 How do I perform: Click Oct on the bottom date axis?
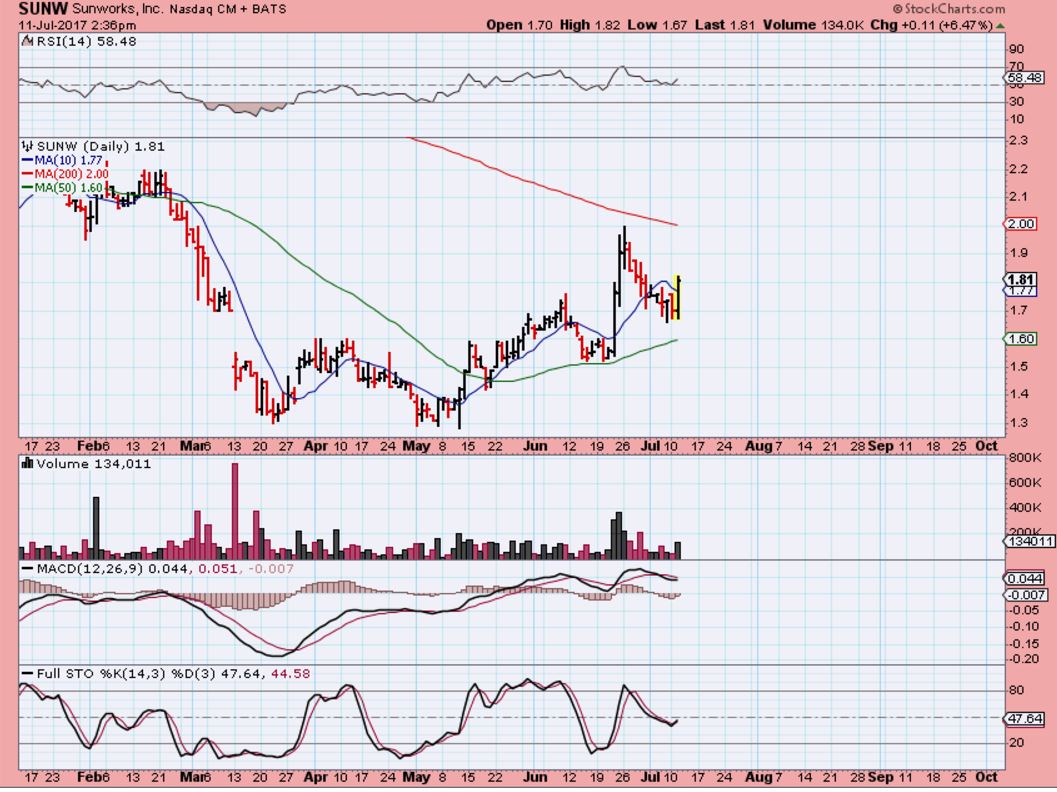coord(987,777)
